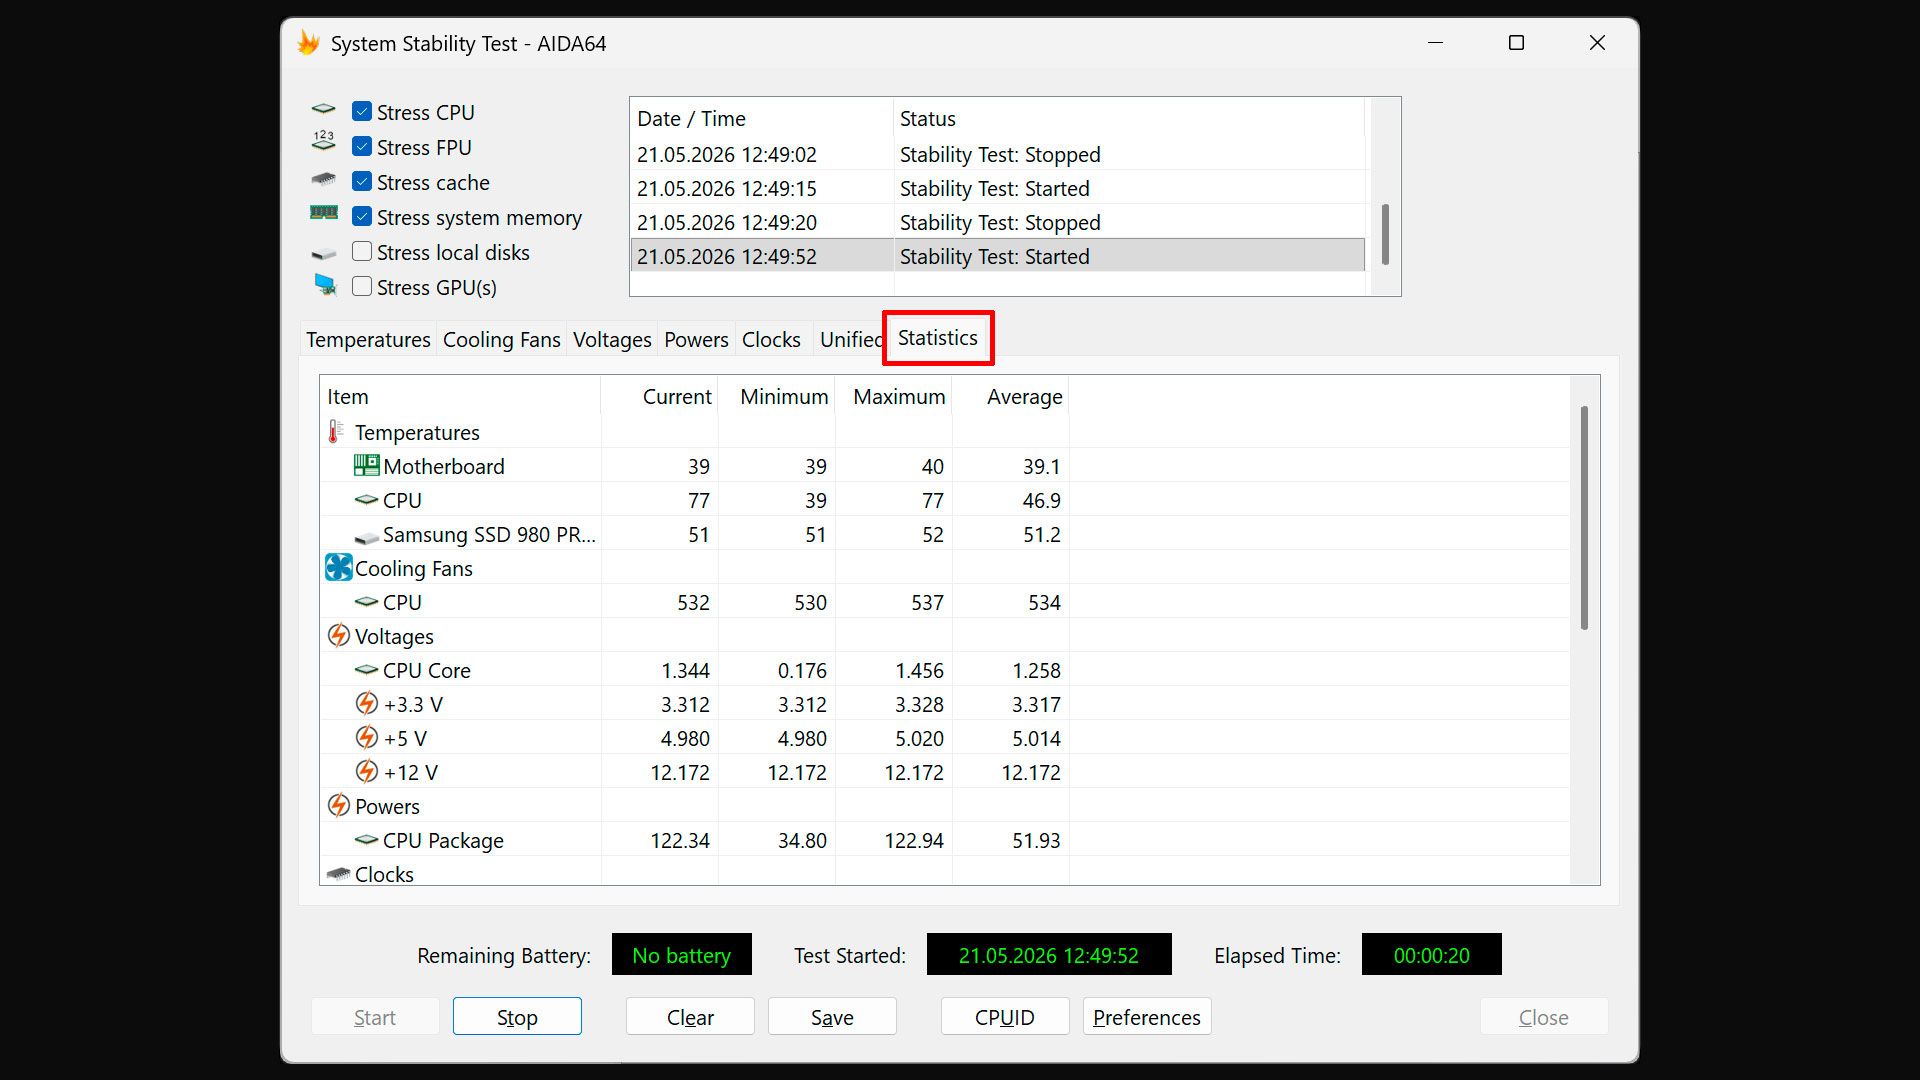Sort by the Item column header
The width and height of the screenshot is (1920, 1080).
click(460, 396)
